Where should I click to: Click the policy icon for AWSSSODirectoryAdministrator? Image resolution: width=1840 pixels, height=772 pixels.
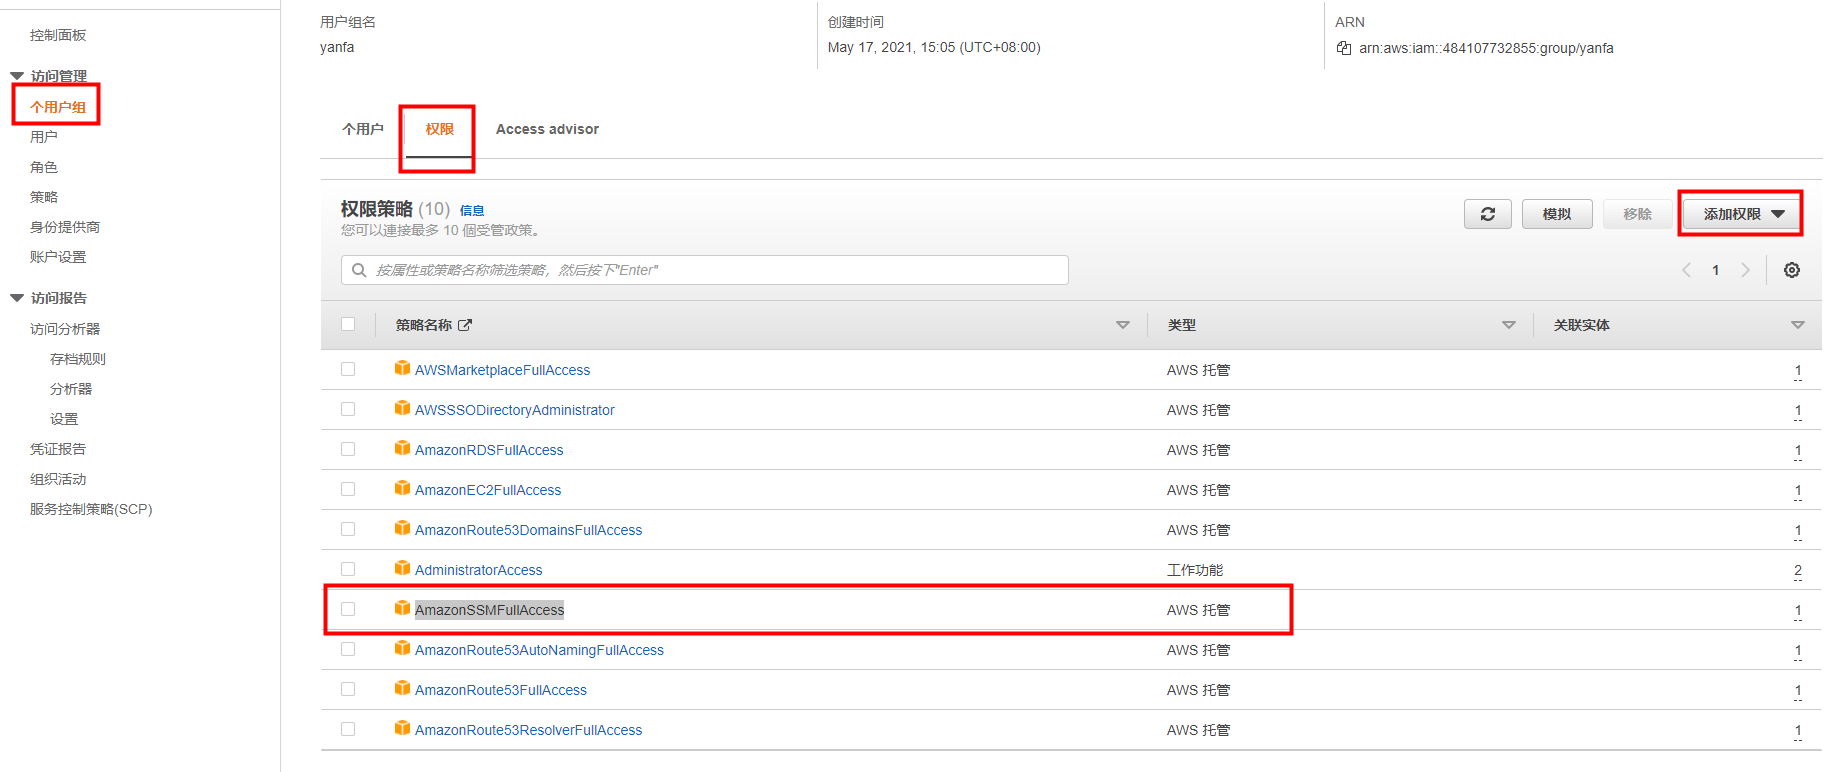402,408
